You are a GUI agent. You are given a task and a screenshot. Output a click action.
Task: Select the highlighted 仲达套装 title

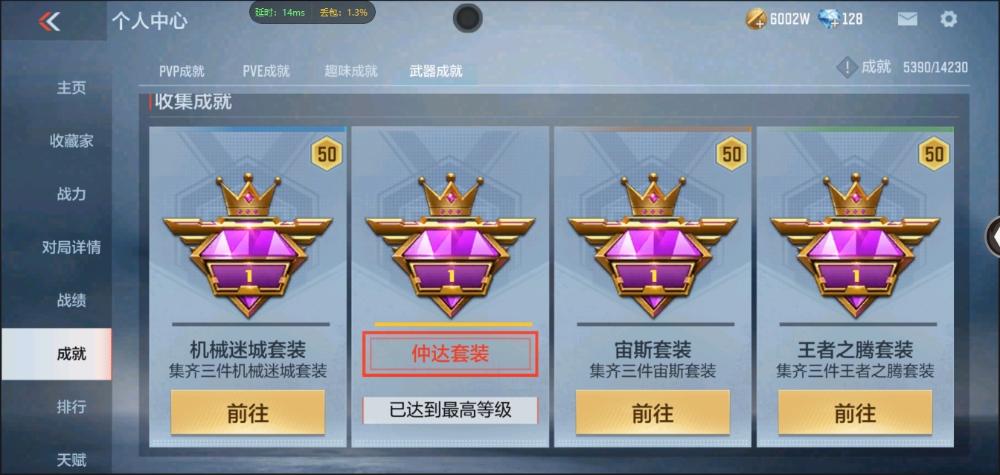click(450, 354)
